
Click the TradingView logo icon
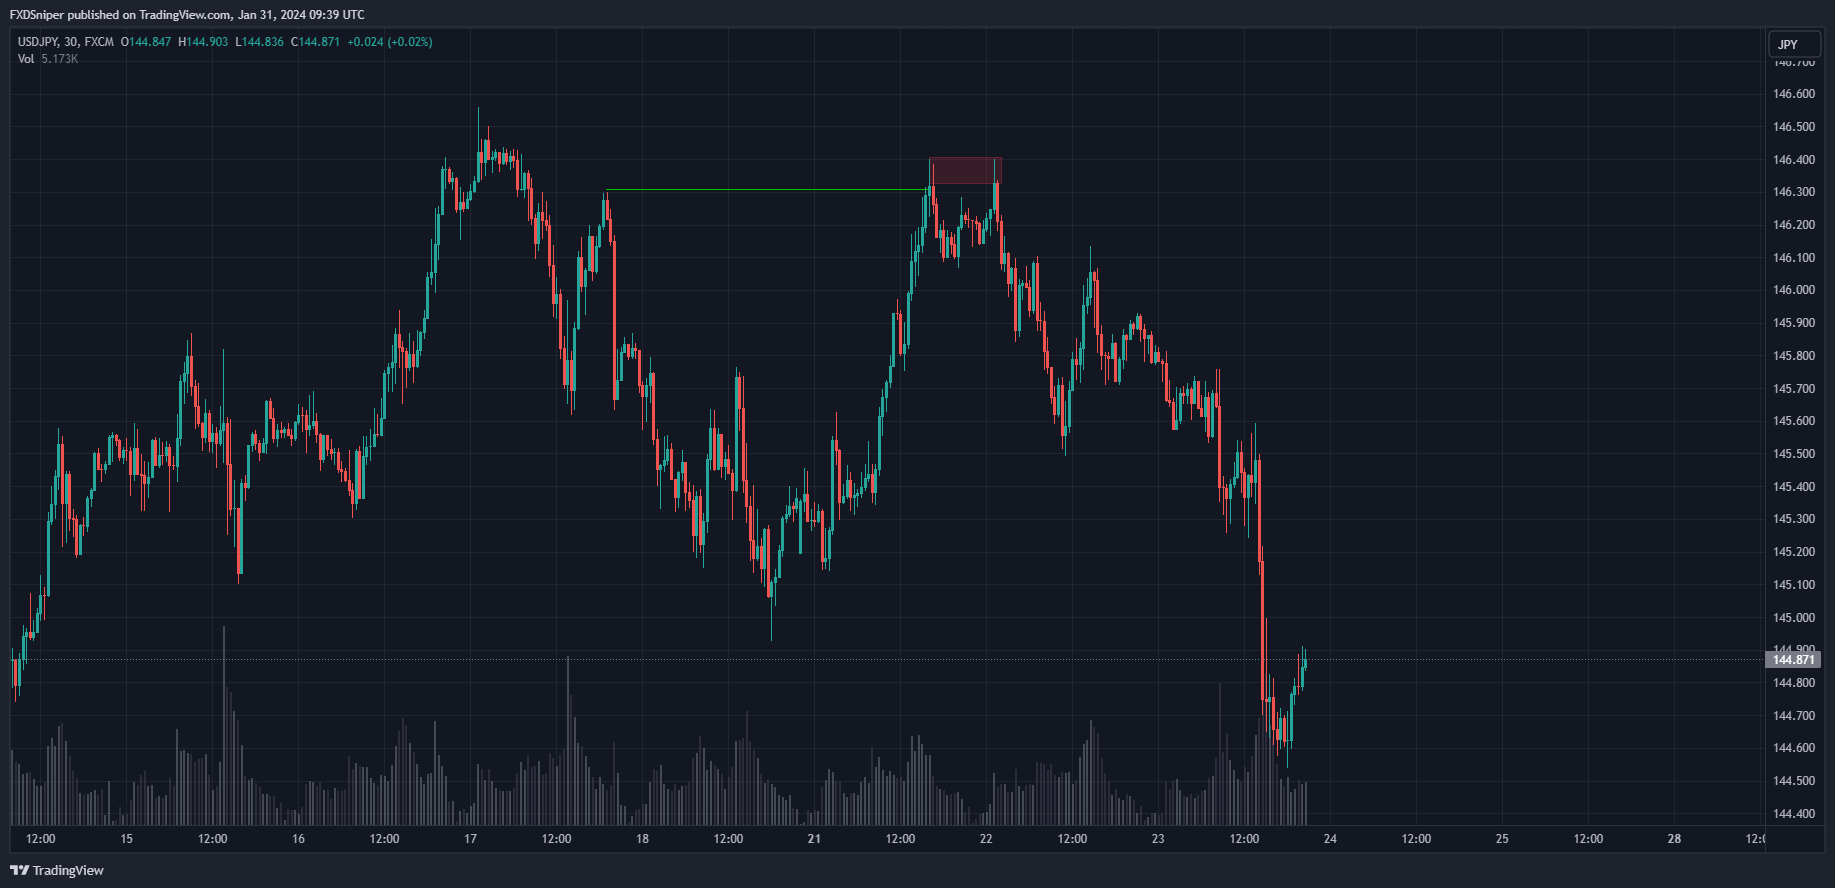tap(19, 870)
